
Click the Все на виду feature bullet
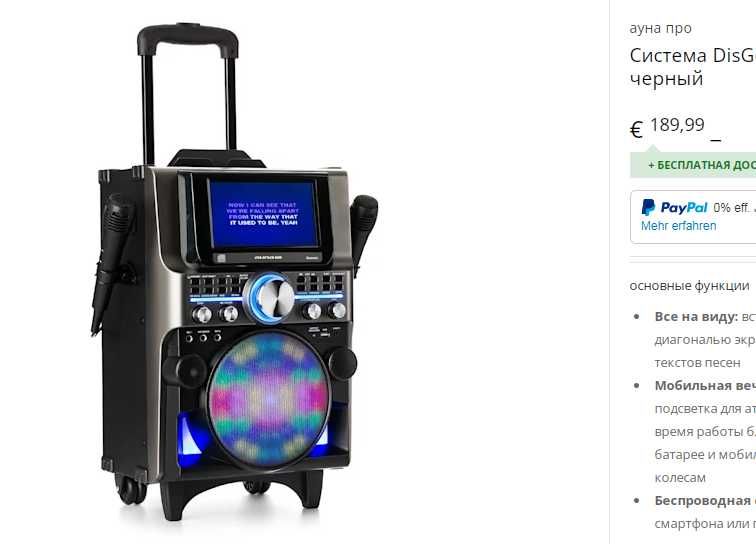pos(705,340)
